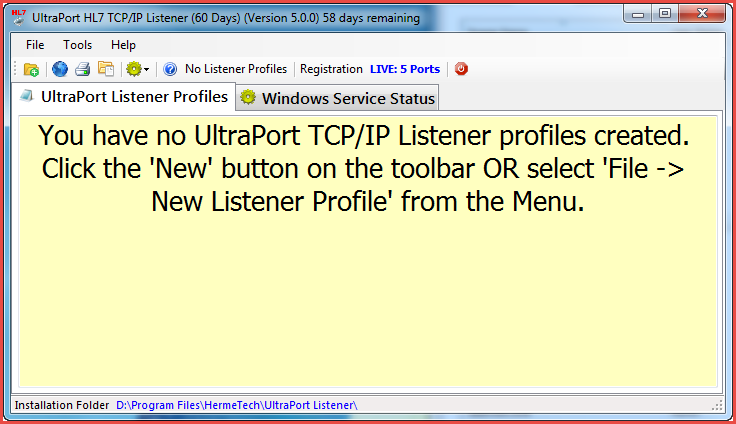Image resolution: width=736 pixels, height=424 pixels.
Task: Click the Installation Folder status label
Action: tap(61, 405)
